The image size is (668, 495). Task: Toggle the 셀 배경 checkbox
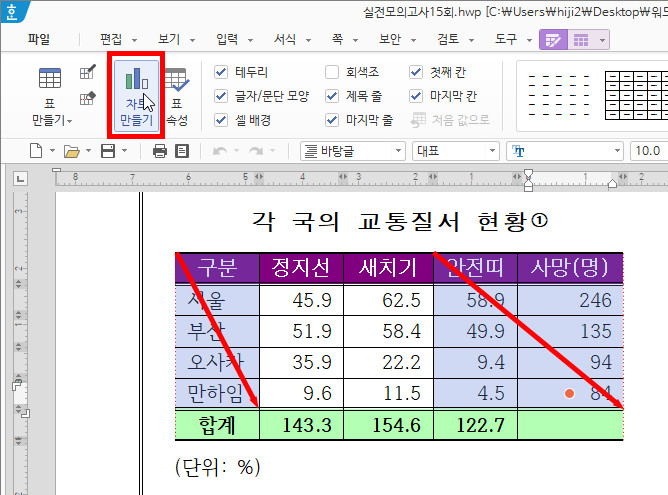click(221, 120)
